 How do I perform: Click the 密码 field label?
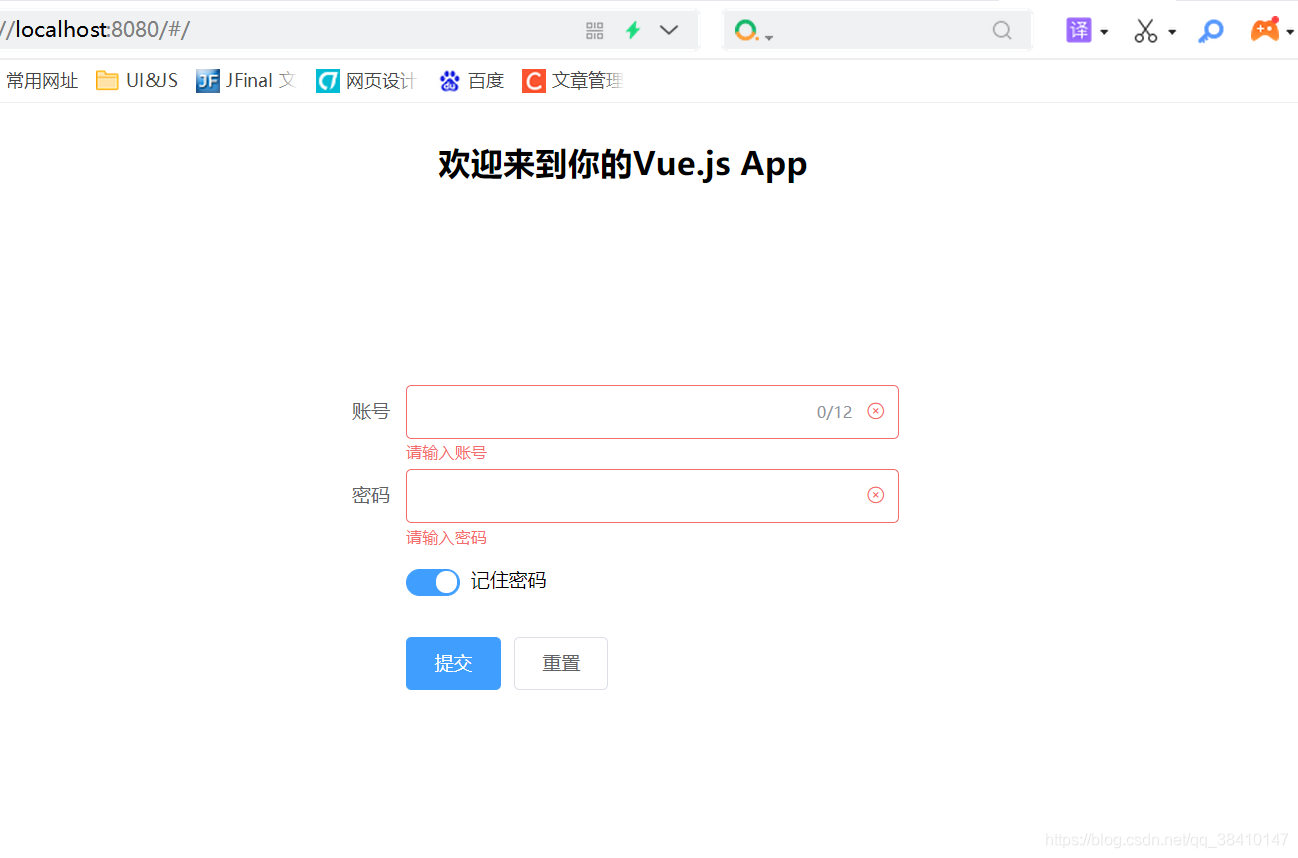(371, 496)
